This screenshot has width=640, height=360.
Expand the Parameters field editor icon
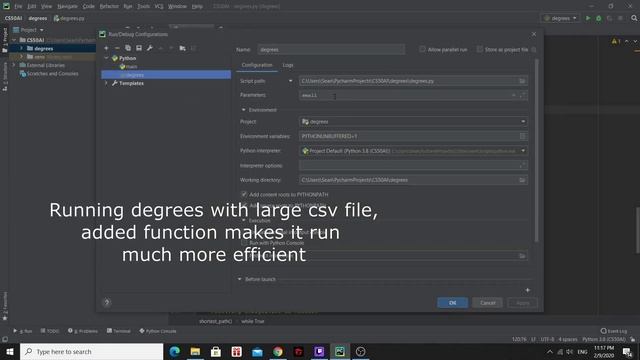pos(523,95)
